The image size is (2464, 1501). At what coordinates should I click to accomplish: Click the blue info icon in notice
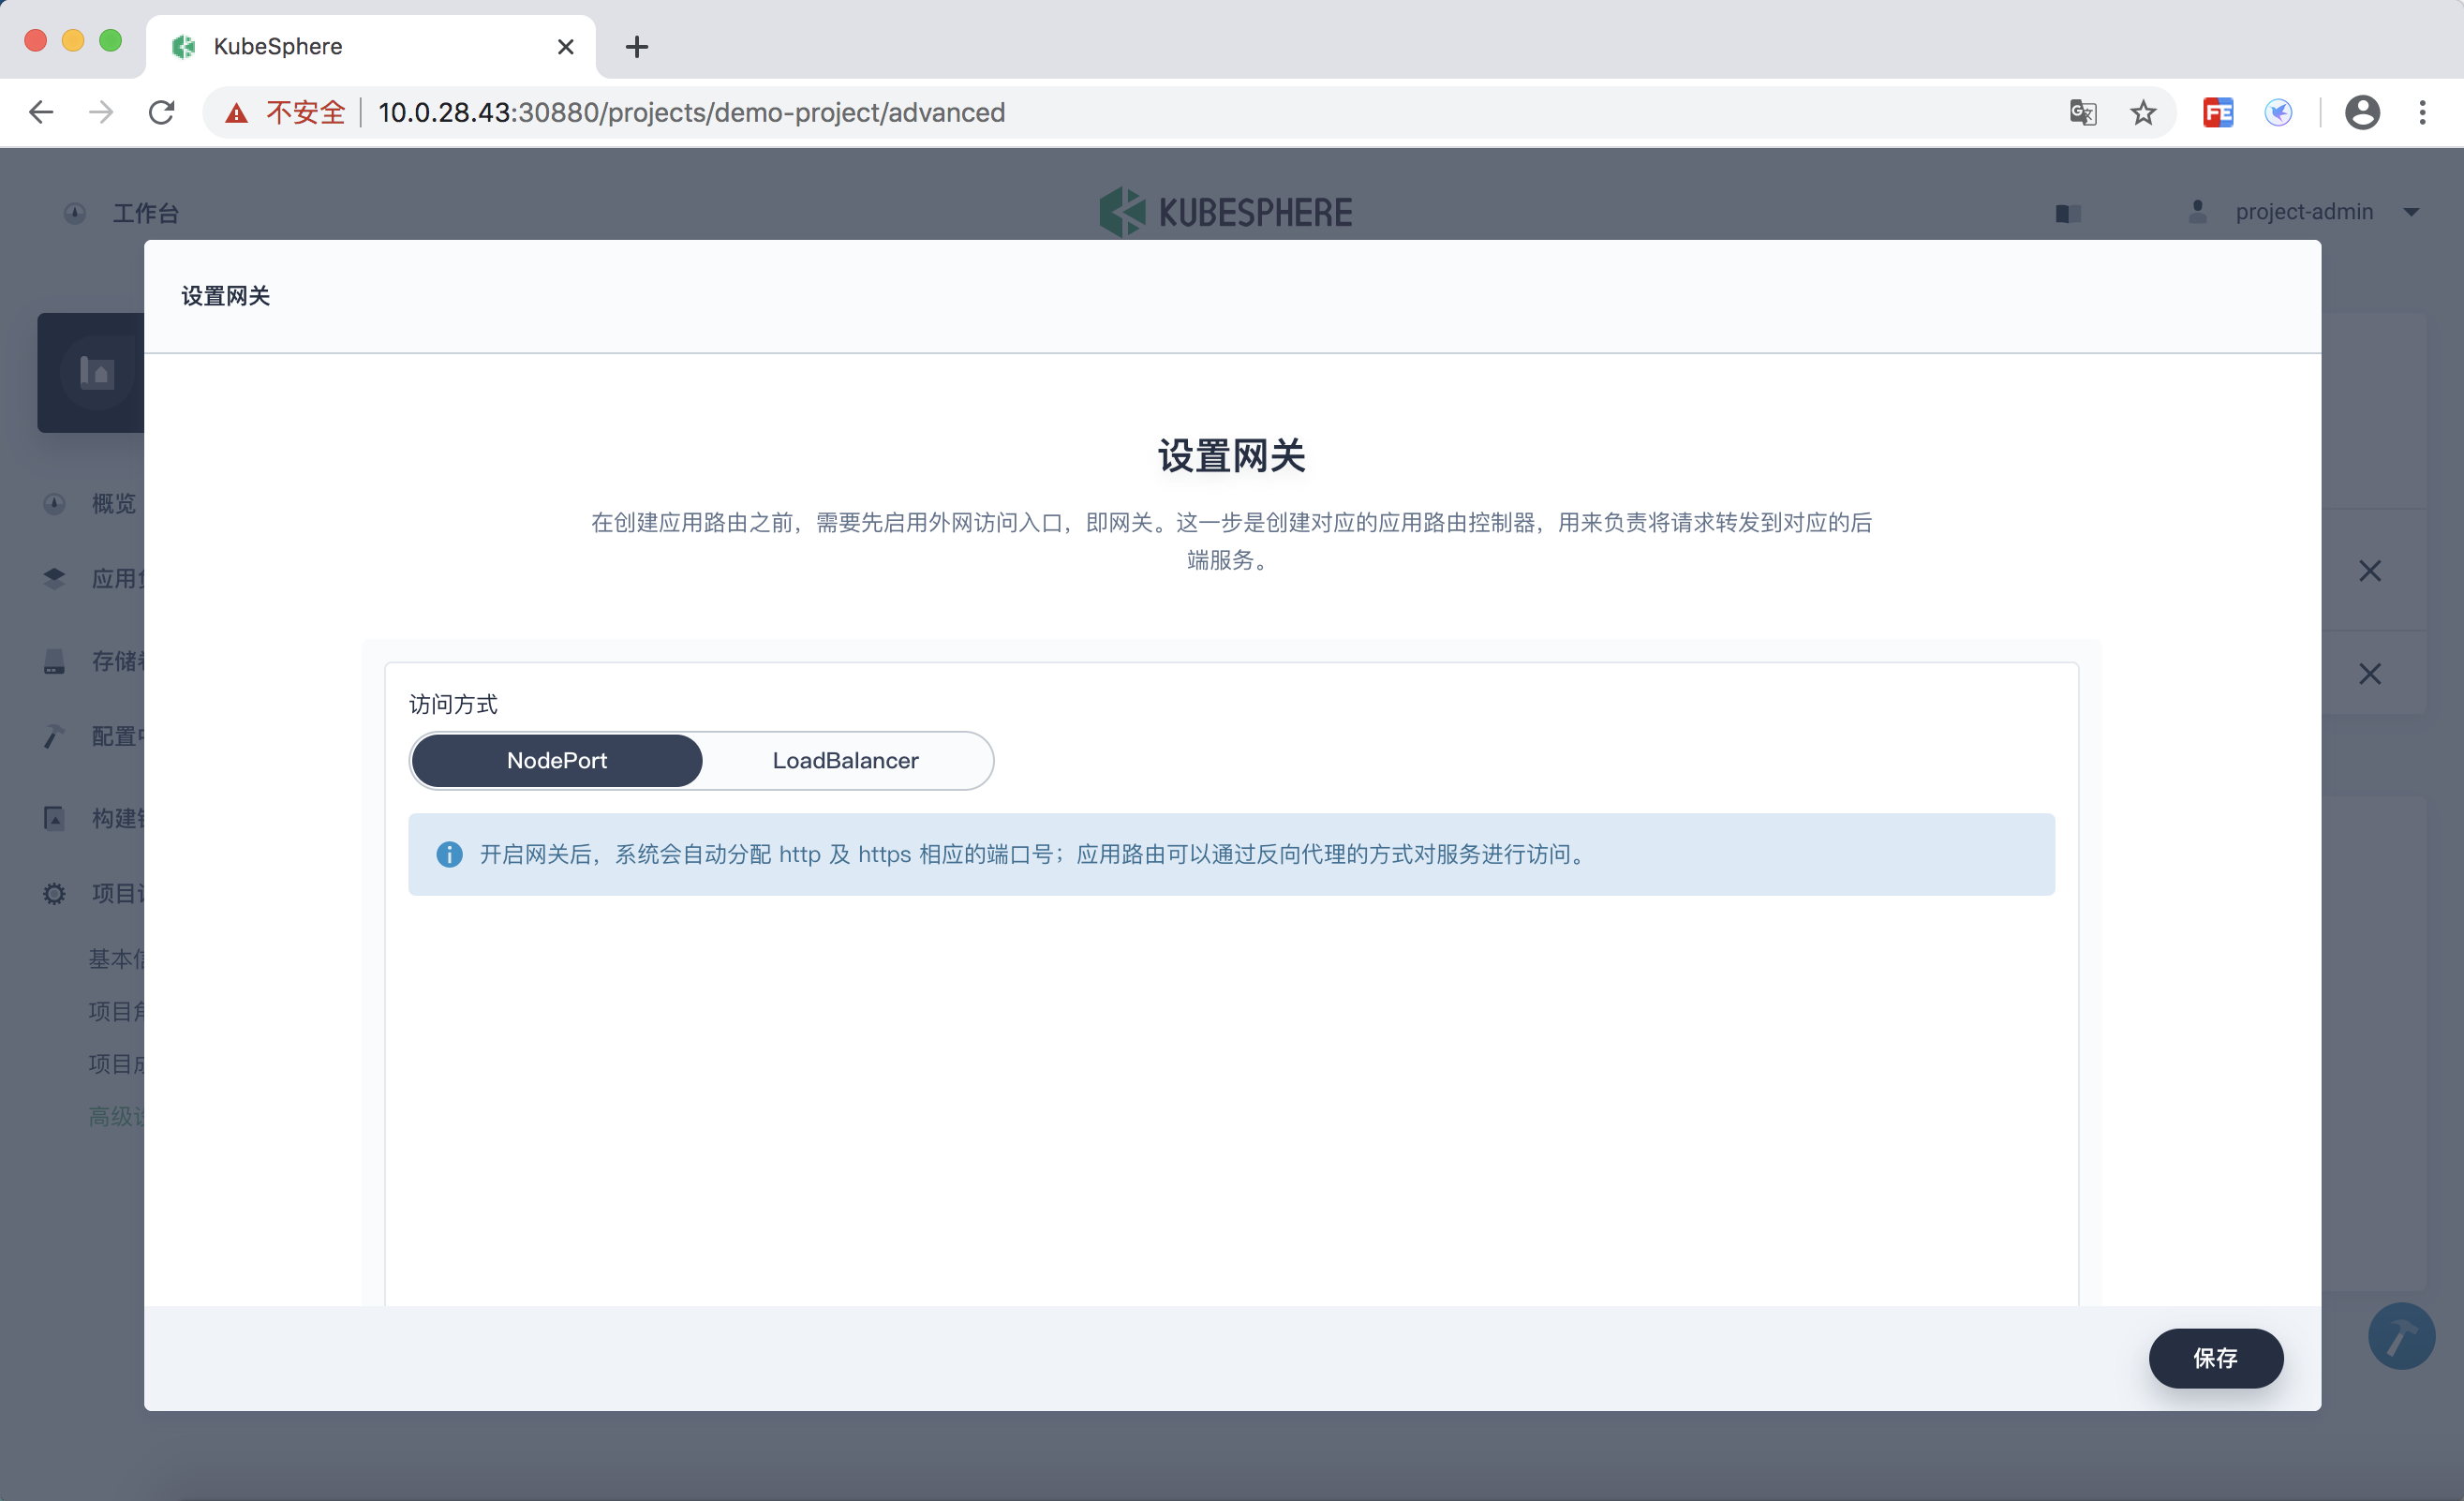pyautogui.click(x=449, y=854)
